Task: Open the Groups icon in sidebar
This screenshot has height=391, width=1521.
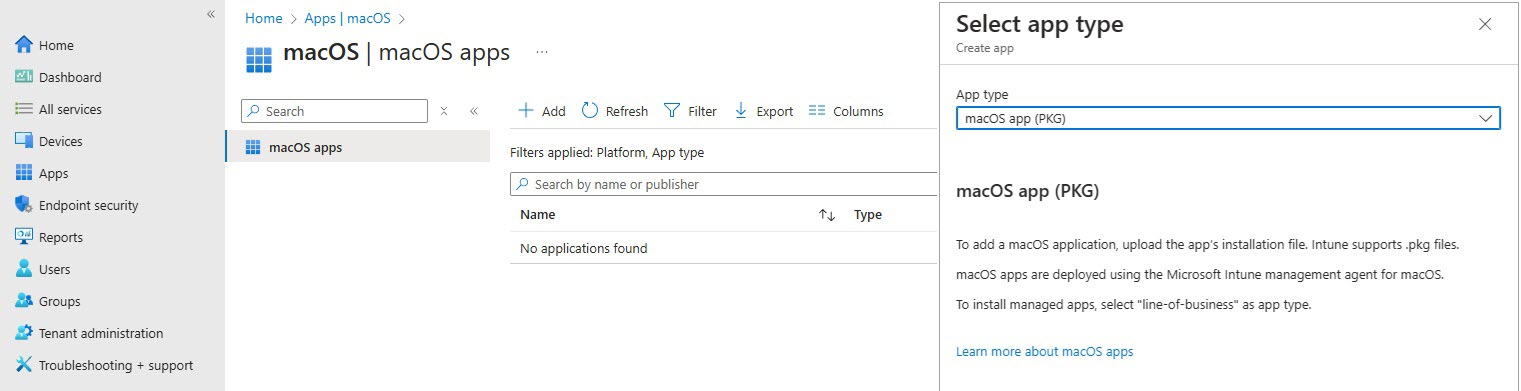Action: (25, 301)
